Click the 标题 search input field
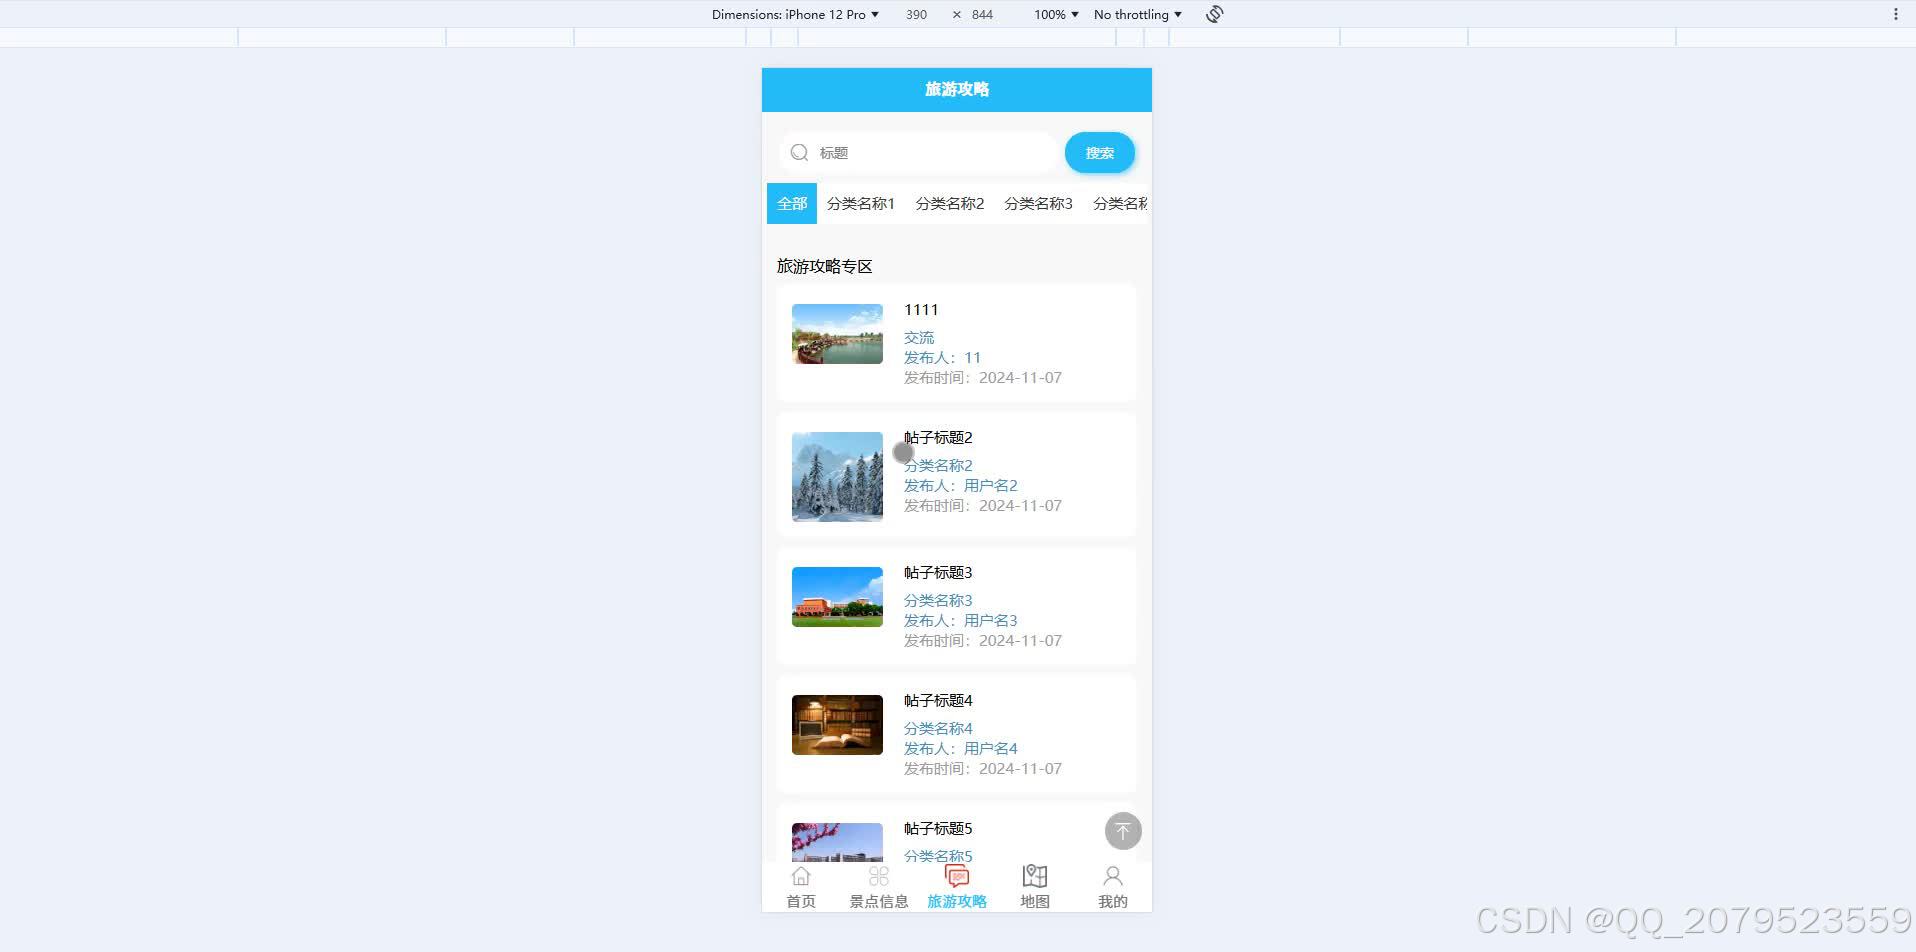Screen dimensions: 1916x952 click(918, 153)
